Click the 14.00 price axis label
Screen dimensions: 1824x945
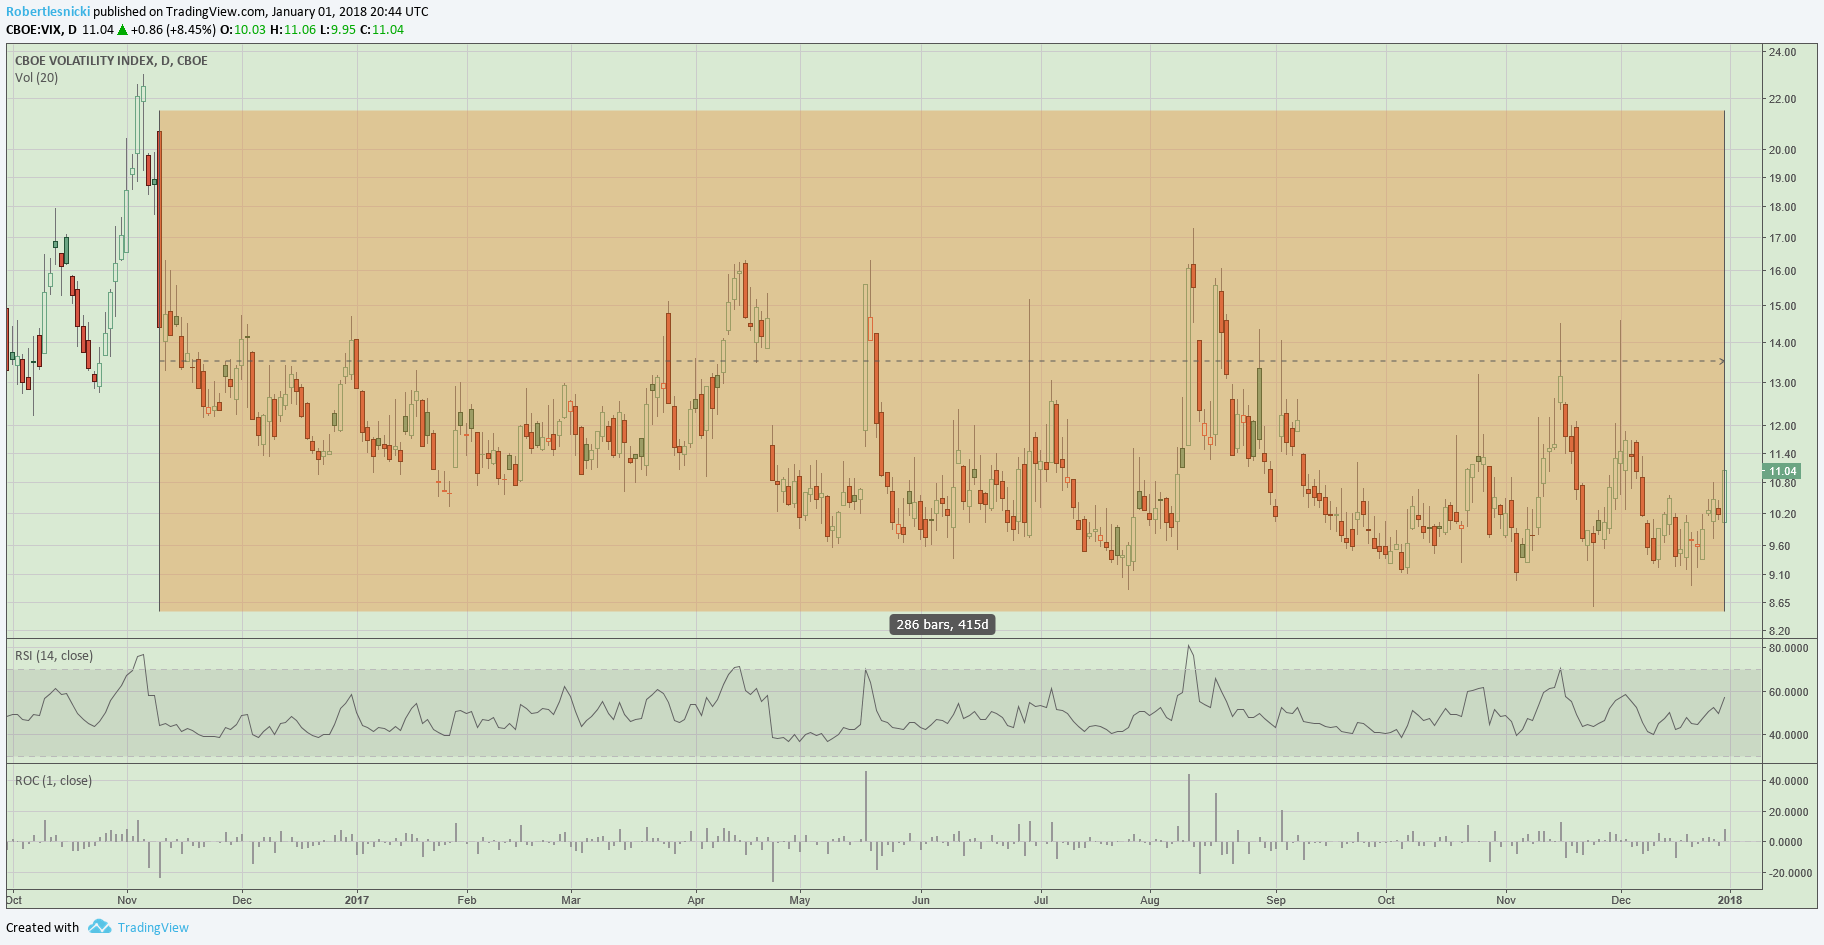pyautogui.click(x=1782, y=343)
